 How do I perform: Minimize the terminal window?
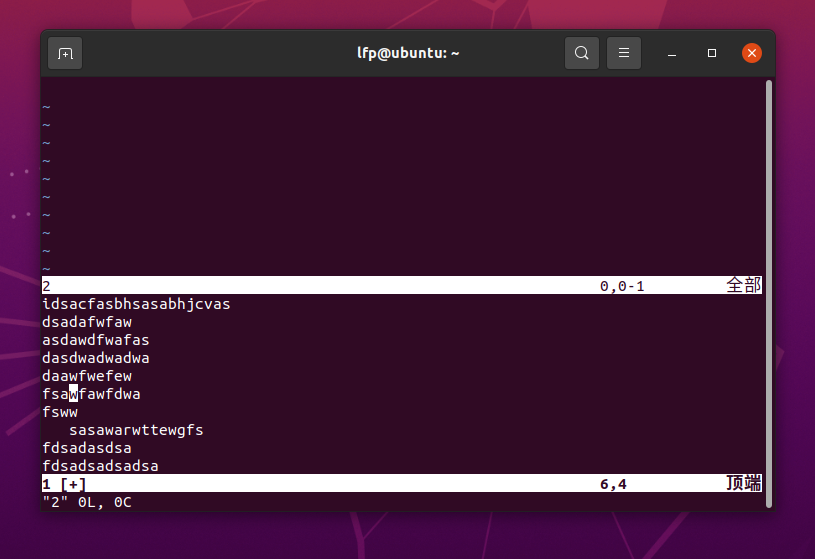tap(672, 53)
